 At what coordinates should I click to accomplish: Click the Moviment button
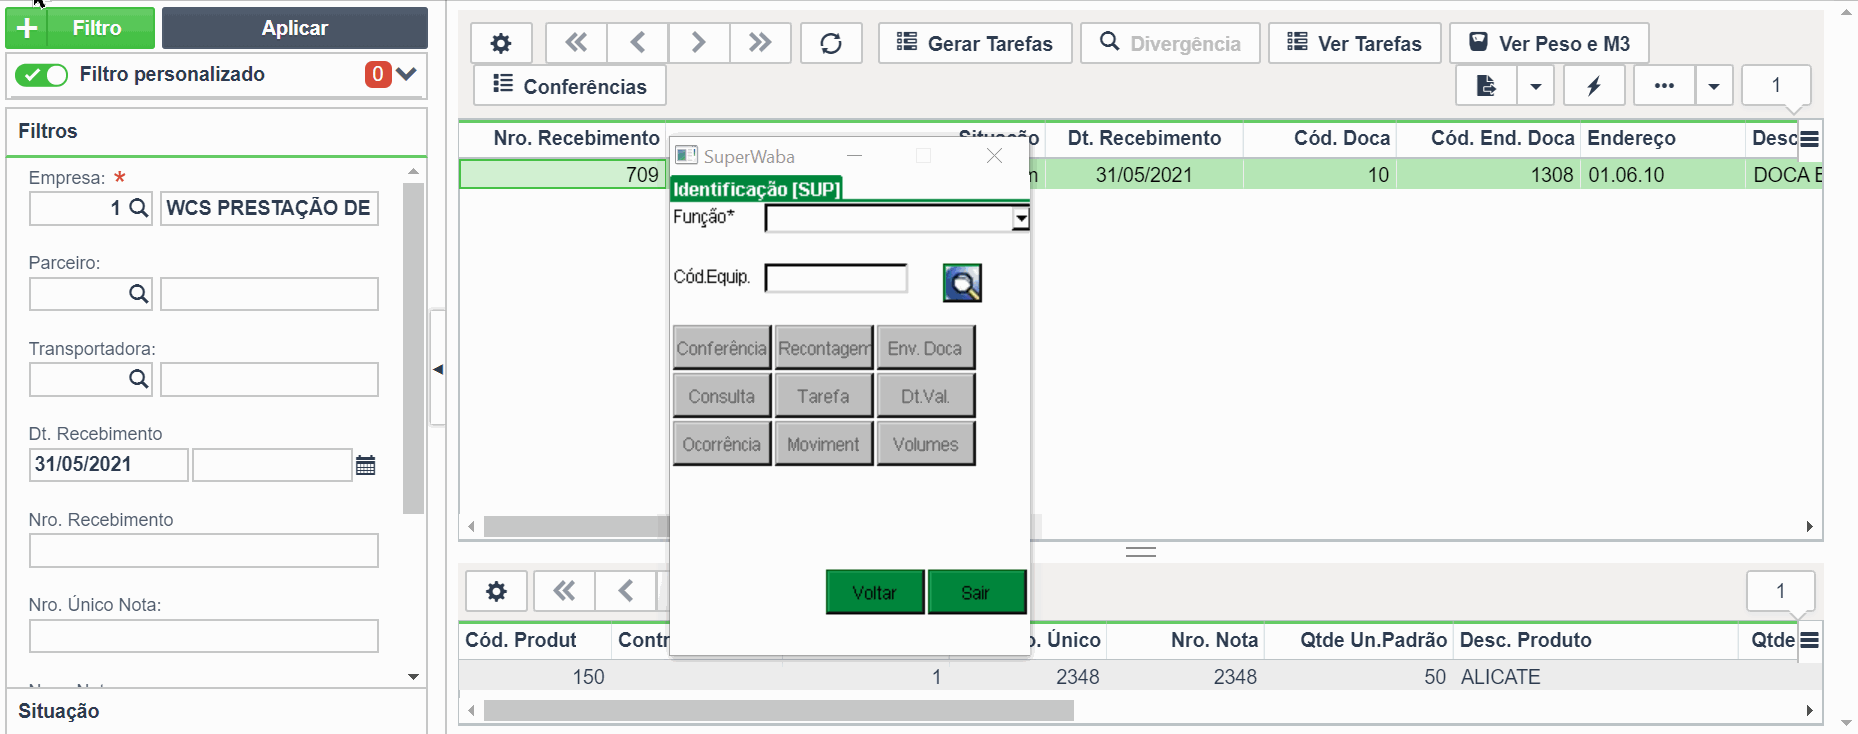[824, 444]
